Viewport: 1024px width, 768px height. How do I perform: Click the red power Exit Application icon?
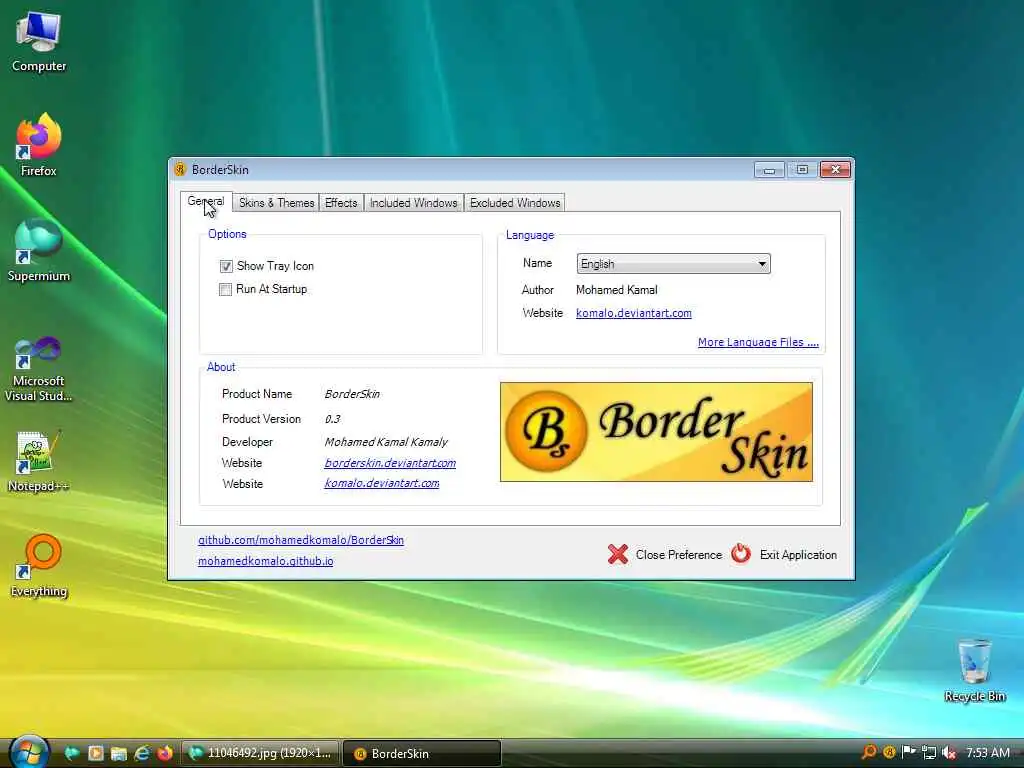(x=741, y=554)
